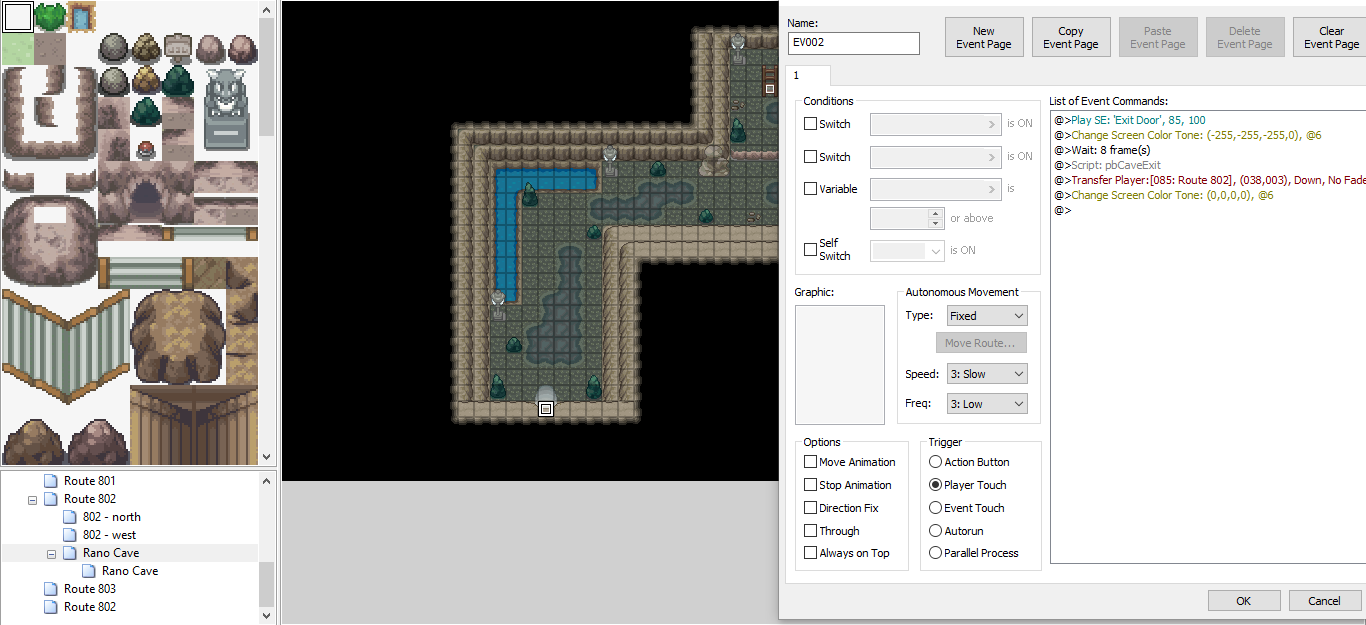
Task: Toggle the Direction Fix checkbox
Action: click(810, 508)
